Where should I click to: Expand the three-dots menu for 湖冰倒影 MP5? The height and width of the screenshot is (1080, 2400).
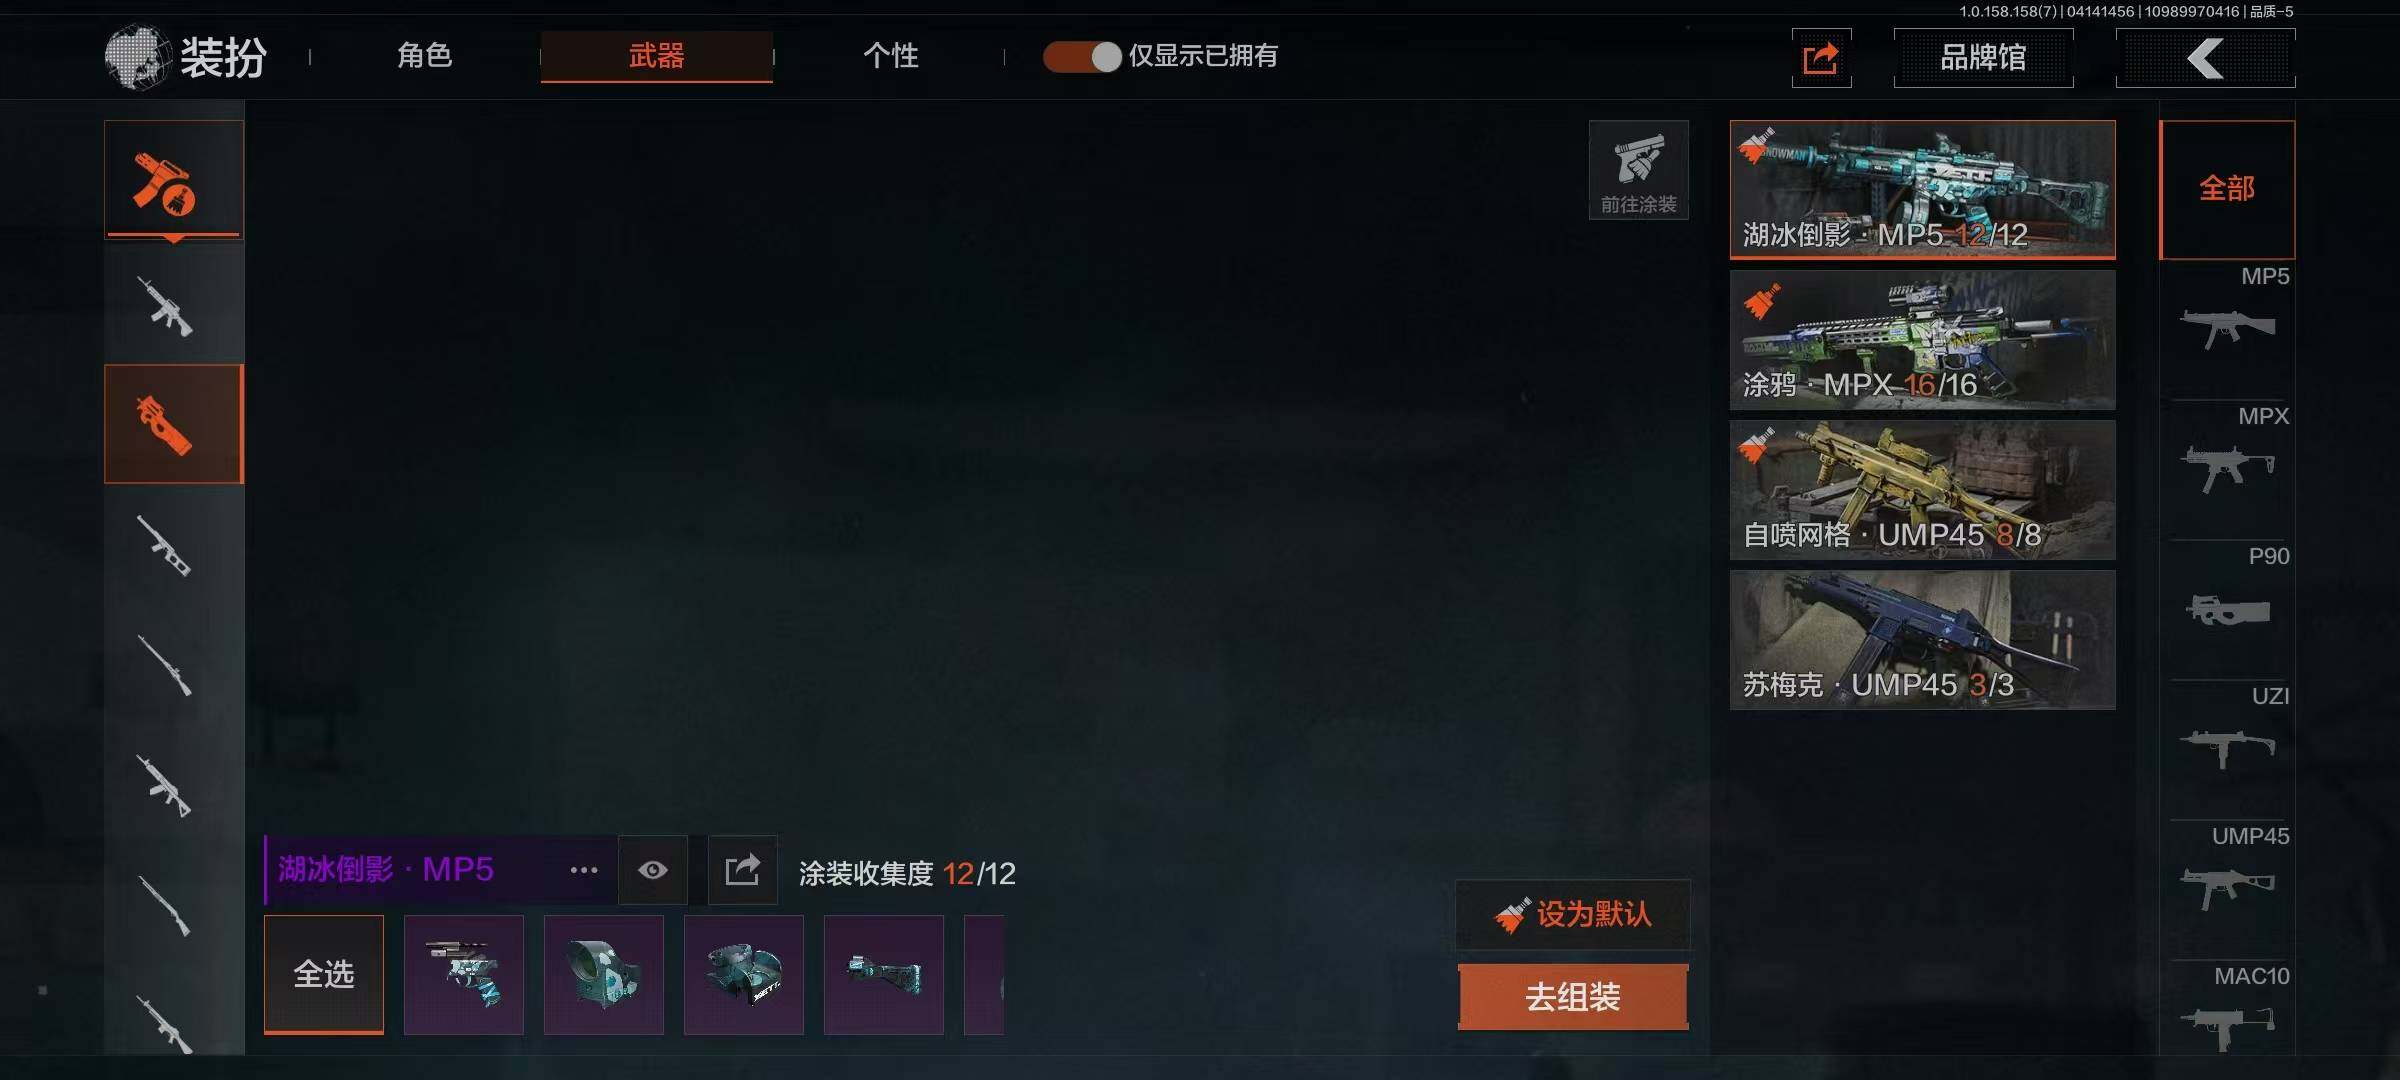coord(584,870)
